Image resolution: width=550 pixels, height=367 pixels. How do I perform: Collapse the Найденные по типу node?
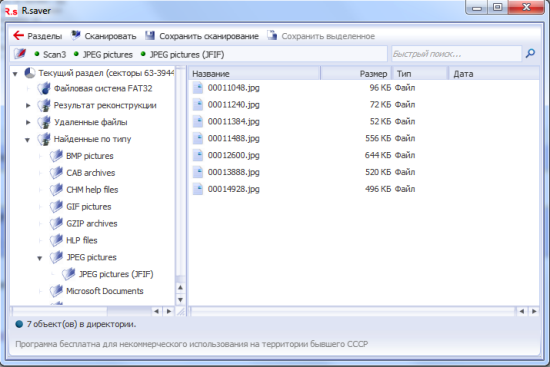(x=27, y=140)
